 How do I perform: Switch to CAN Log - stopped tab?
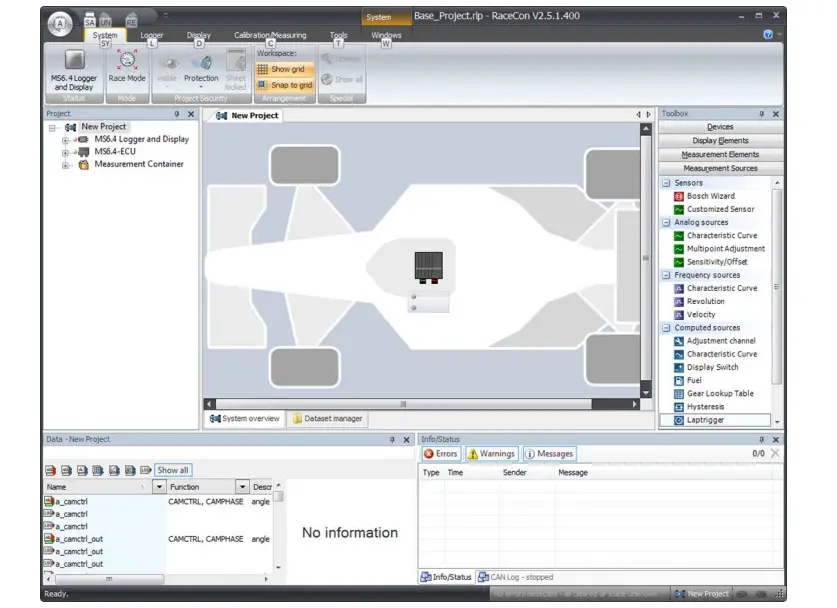[x=516, y=577]
